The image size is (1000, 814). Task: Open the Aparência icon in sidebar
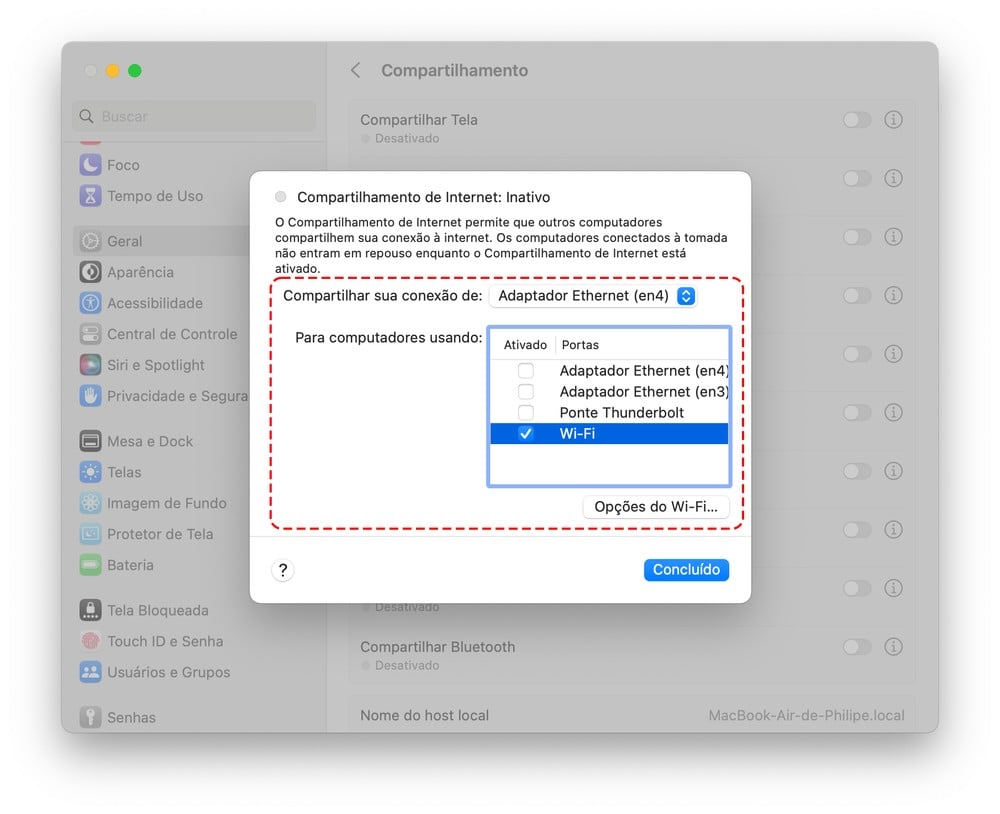90,272
